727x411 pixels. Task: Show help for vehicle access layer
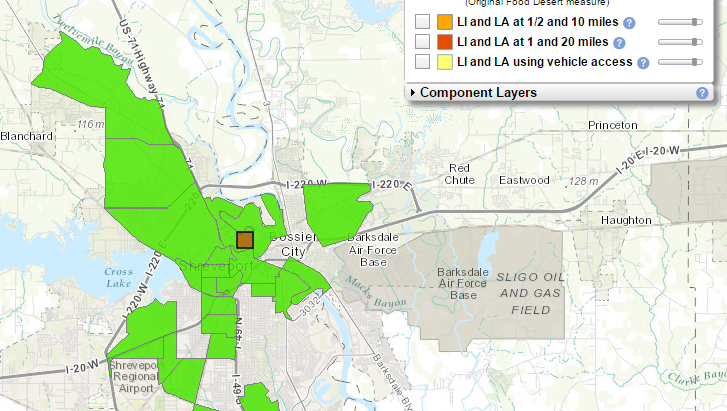(643, 63)
